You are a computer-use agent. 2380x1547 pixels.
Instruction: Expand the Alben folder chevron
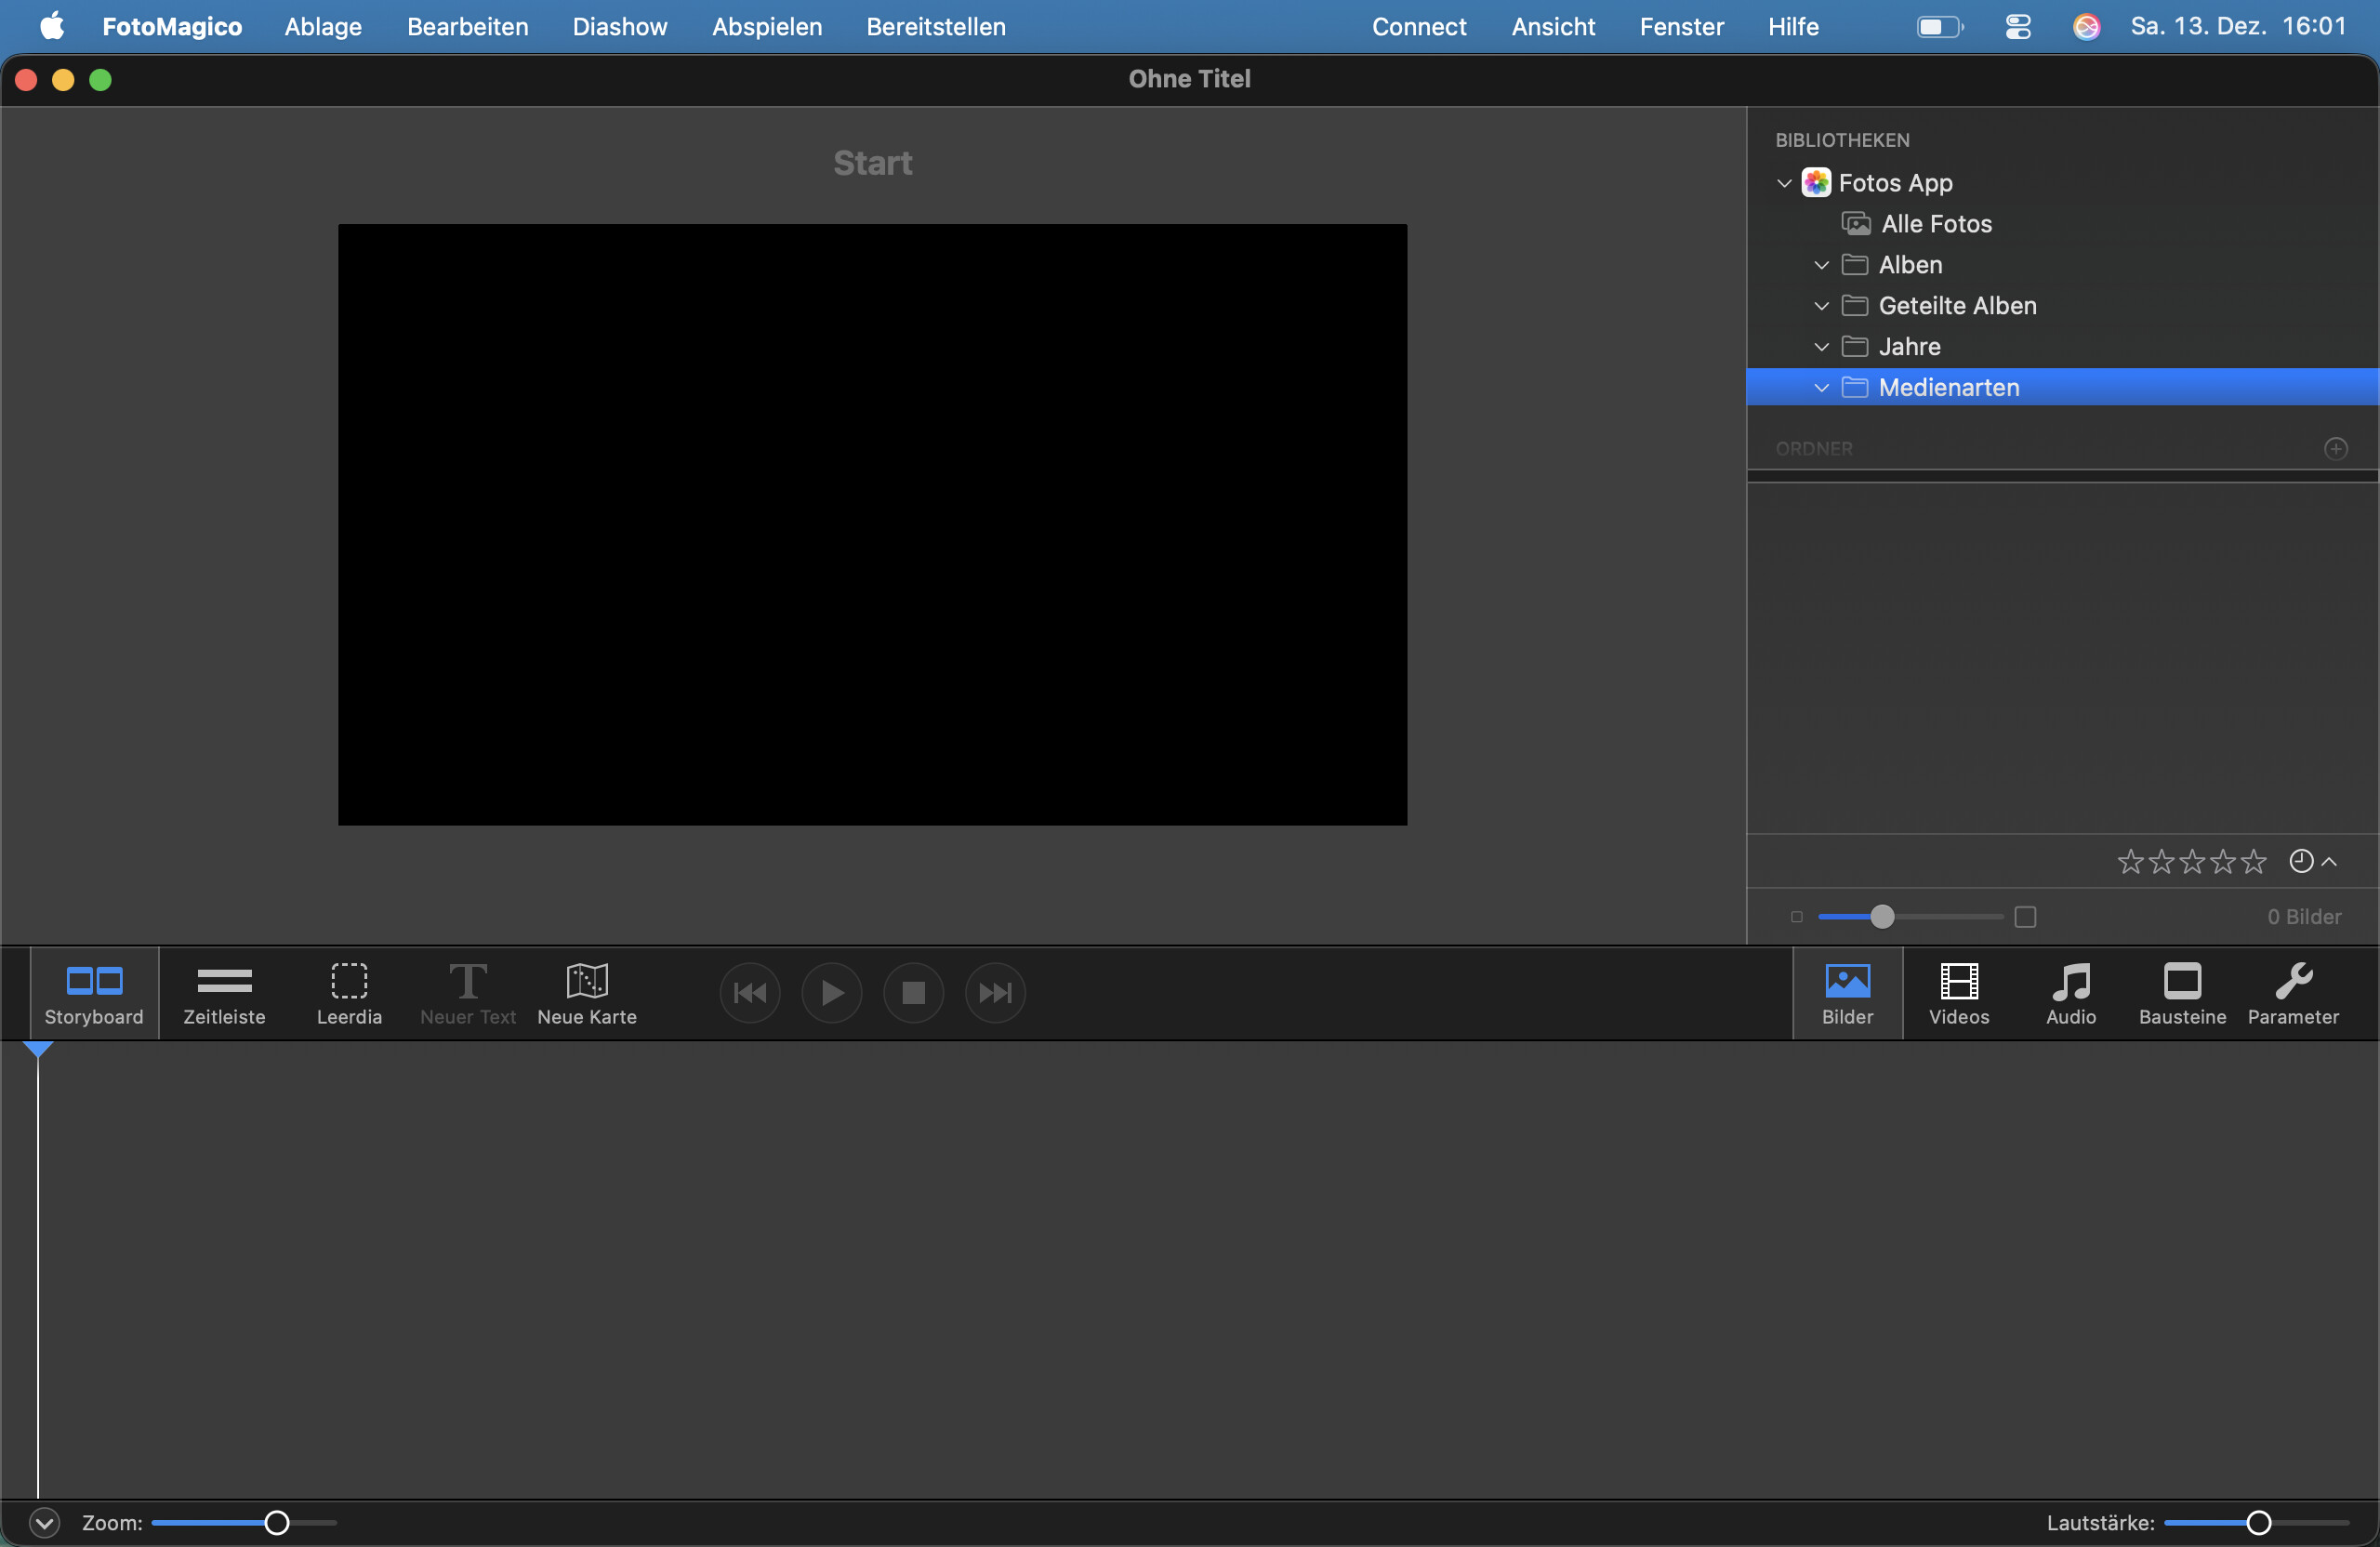[1821, 265]
